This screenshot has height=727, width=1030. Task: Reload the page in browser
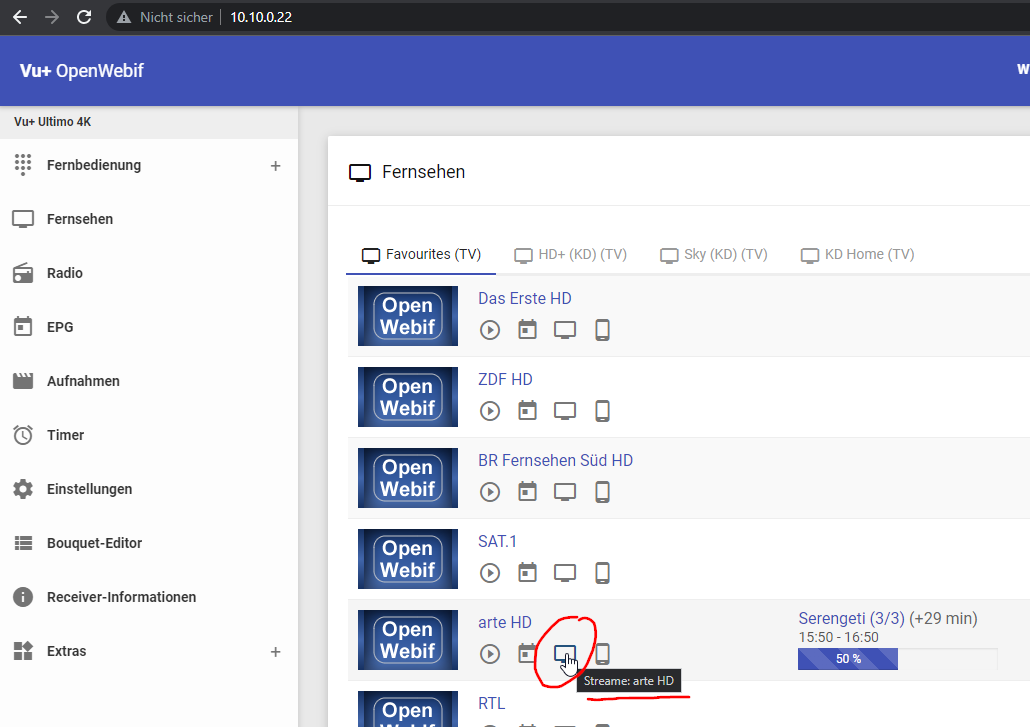pos(84,17)
